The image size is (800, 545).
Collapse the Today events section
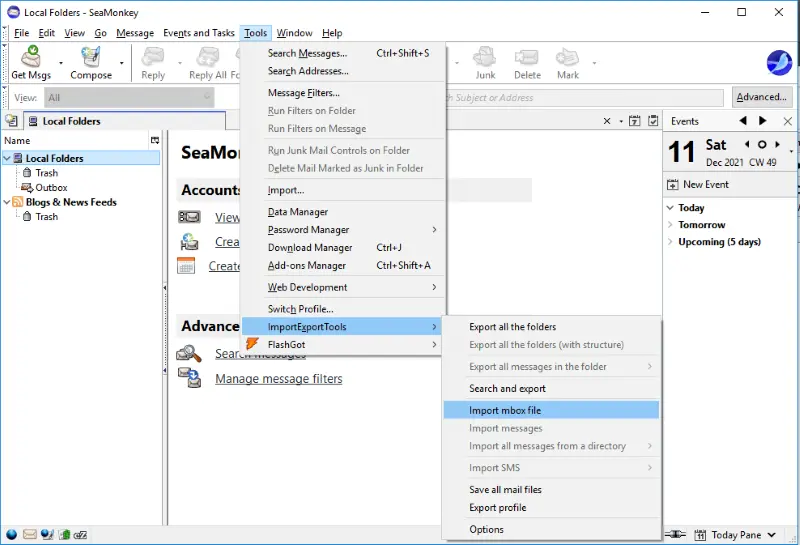(x=670, y=208)
